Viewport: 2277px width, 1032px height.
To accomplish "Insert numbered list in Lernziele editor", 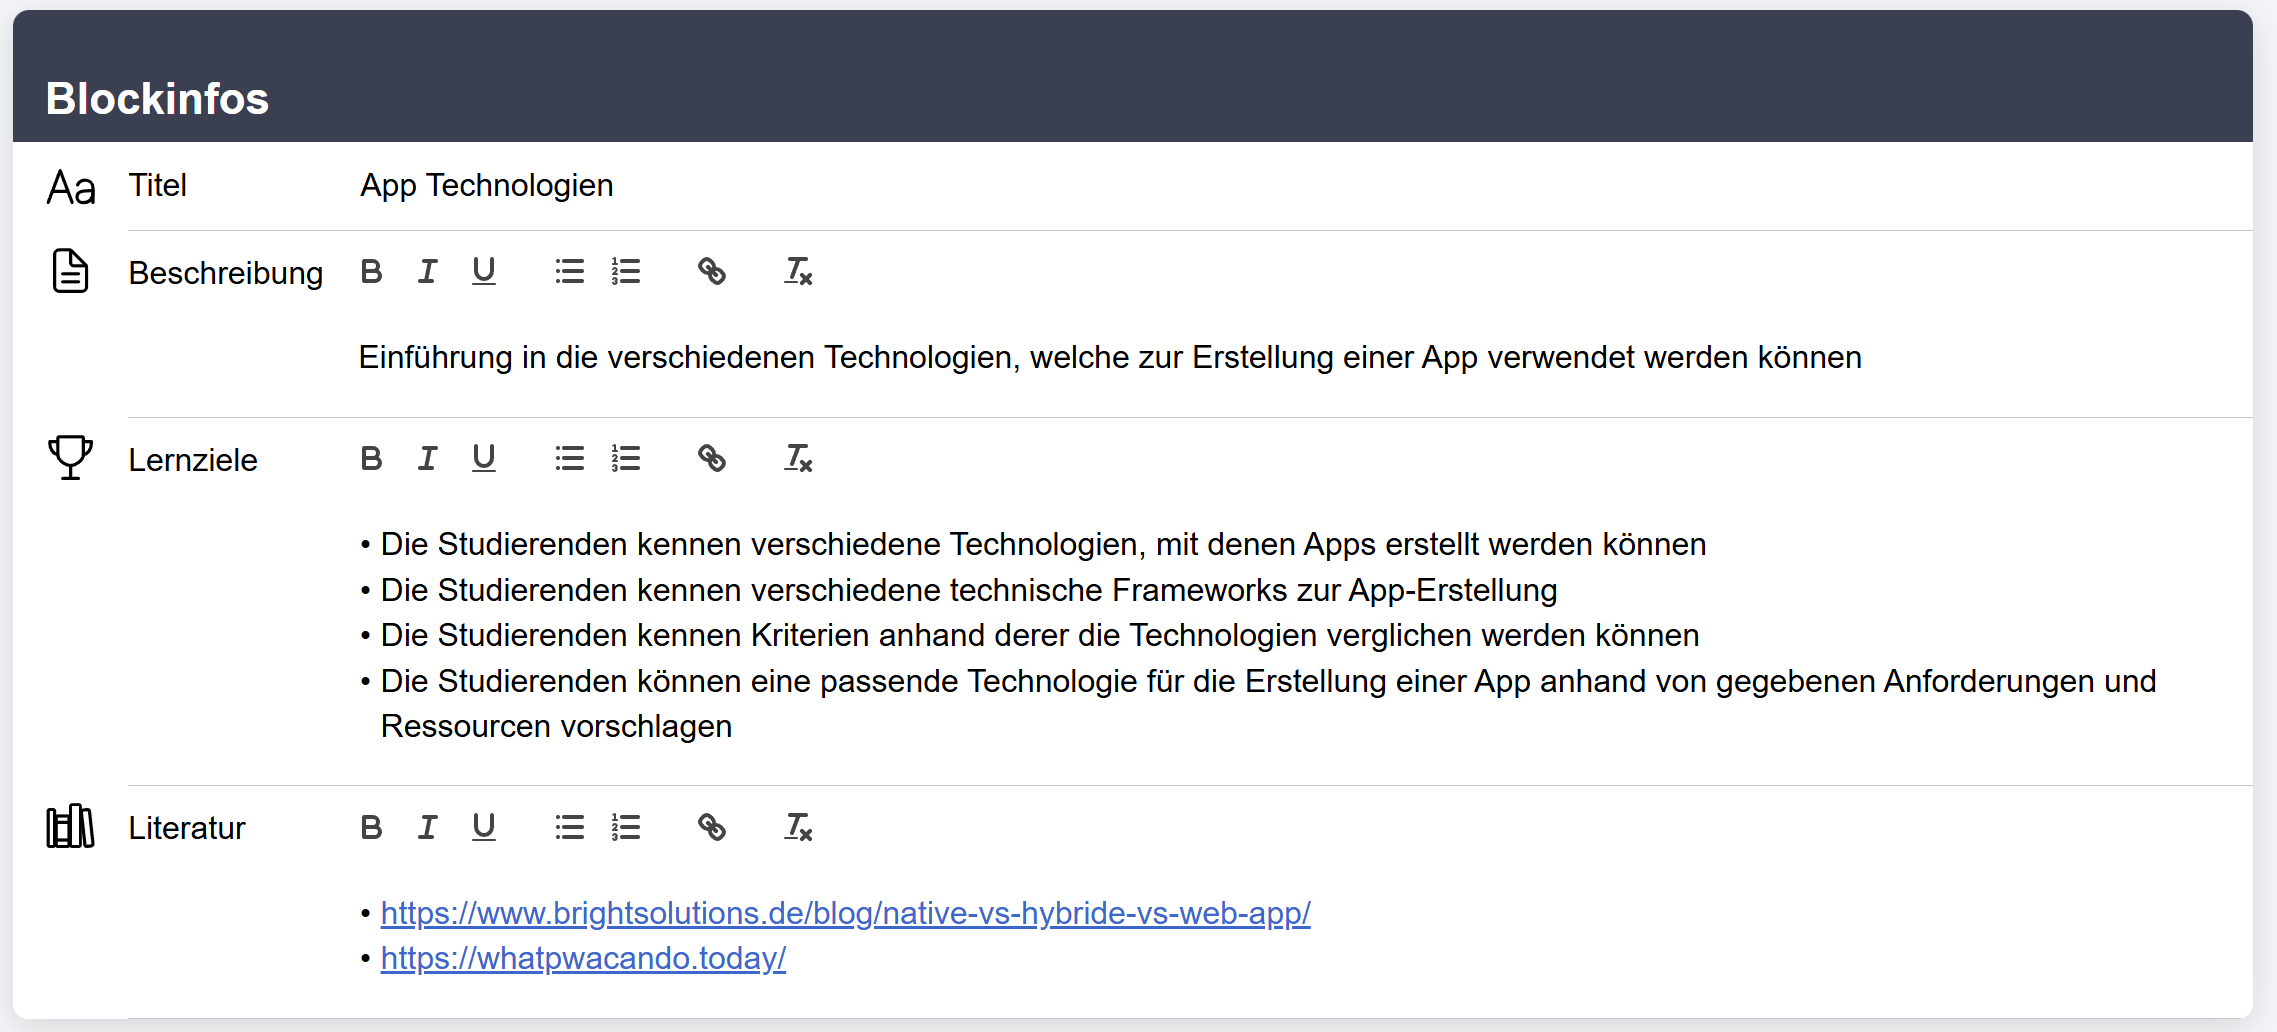I will [x=626, y=458].
